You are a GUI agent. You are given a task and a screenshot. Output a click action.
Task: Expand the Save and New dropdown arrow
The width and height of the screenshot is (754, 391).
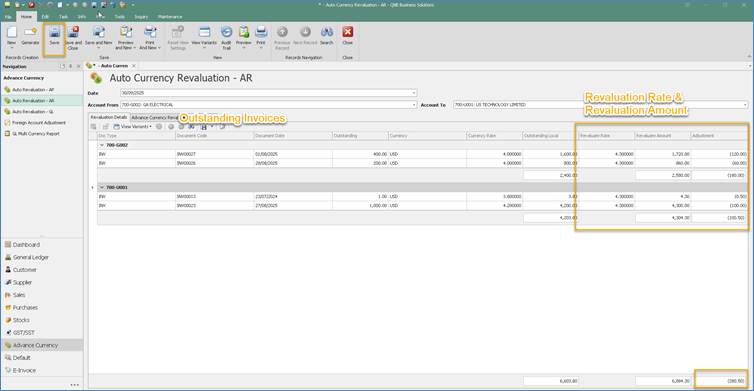[99, 48]
